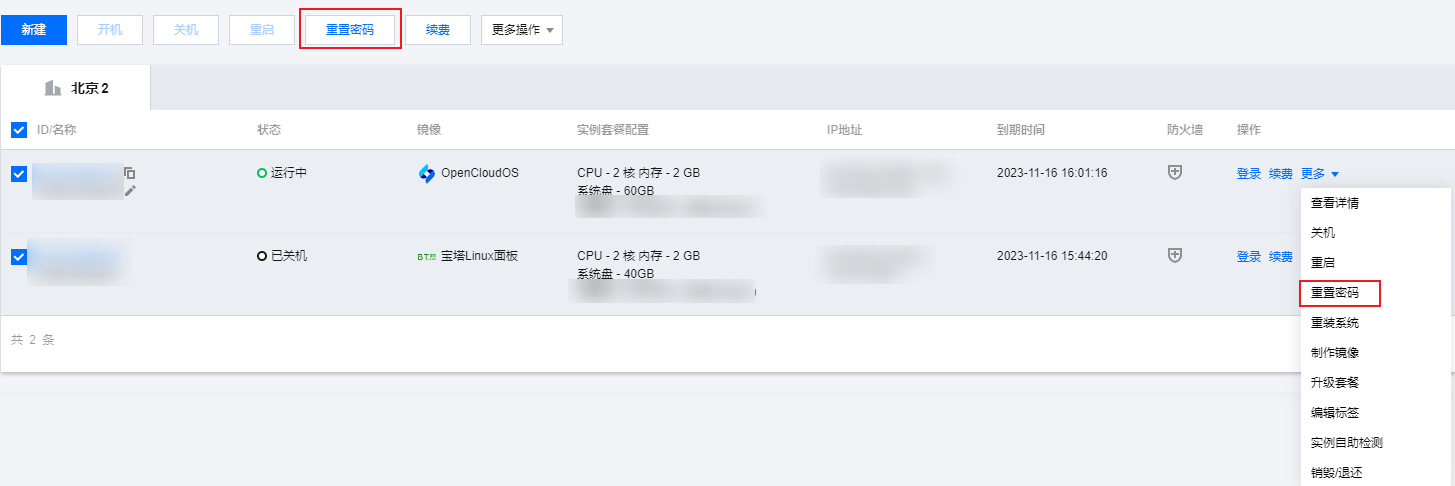Select 重置密码 from the dropdown menu
Image resolution: width=1455 pixels, height=486 pixels.
tap(1340, 293)
